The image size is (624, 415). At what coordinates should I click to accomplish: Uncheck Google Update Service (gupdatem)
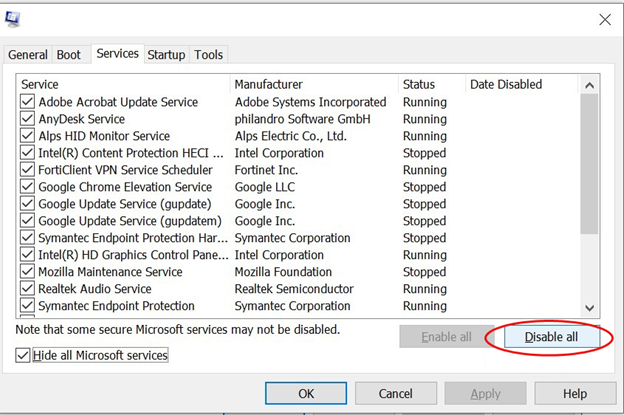(27, 221)
